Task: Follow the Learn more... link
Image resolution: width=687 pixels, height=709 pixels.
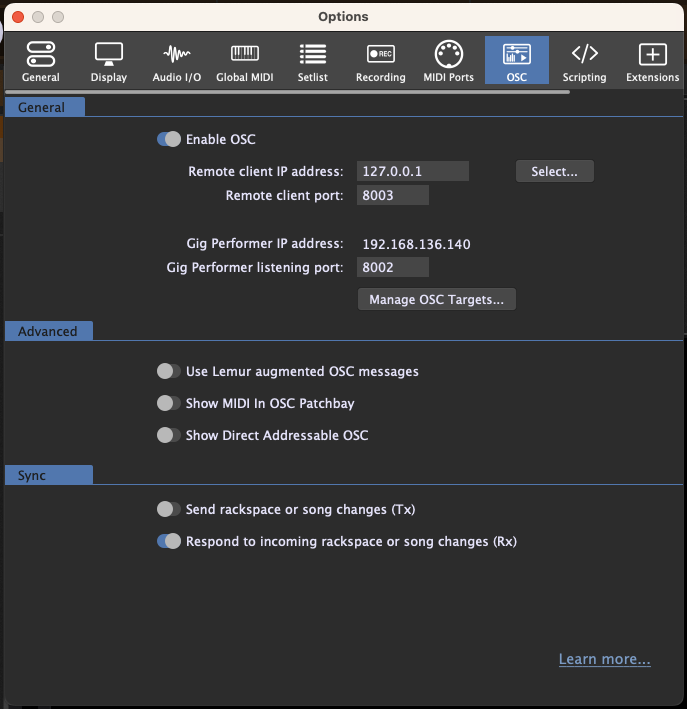Action: coord(605,660)
